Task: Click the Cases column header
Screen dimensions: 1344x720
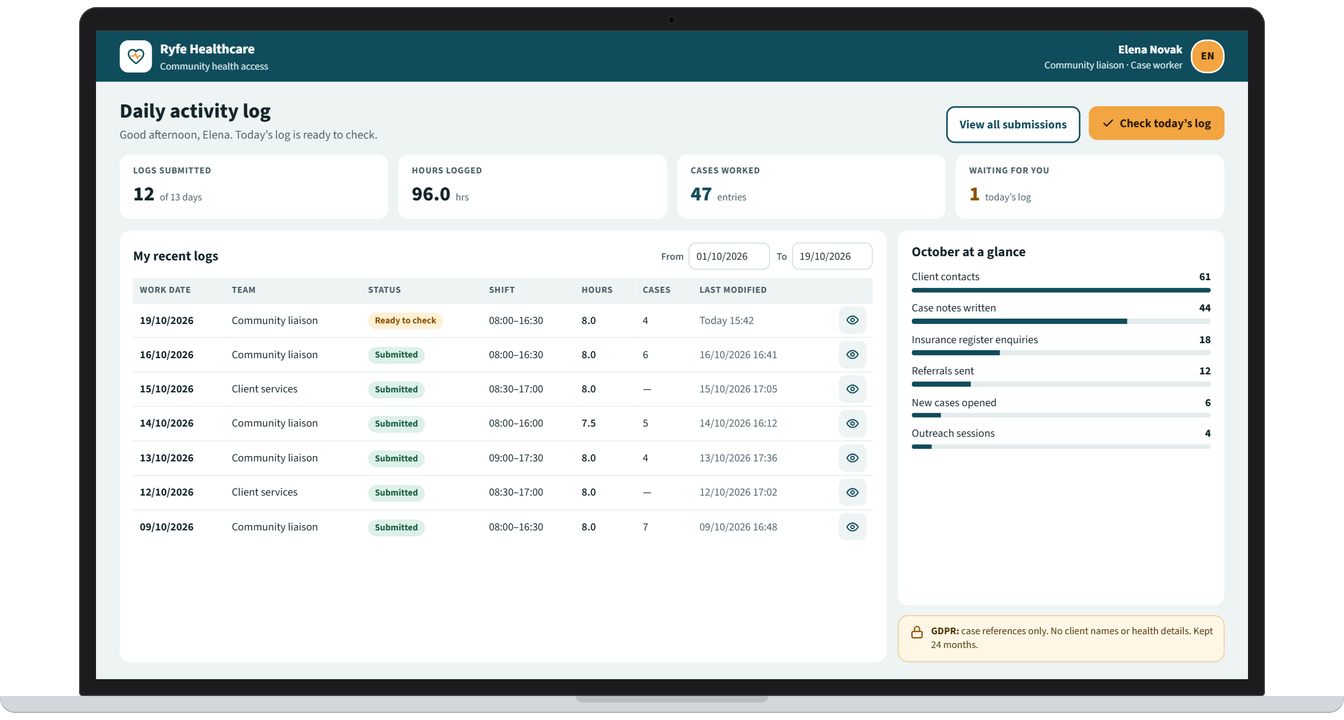Action: (x=656, y=290)
